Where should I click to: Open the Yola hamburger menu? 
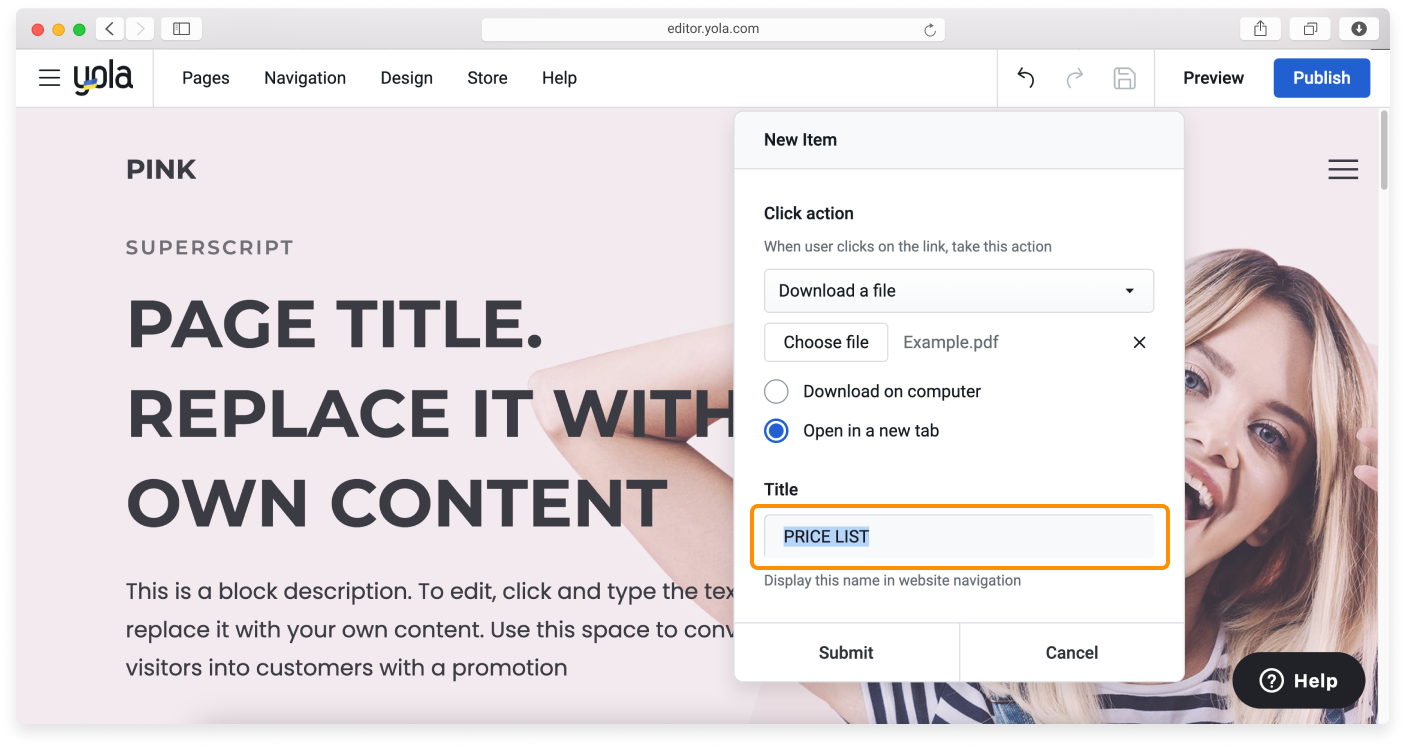[x=48, y=77]
